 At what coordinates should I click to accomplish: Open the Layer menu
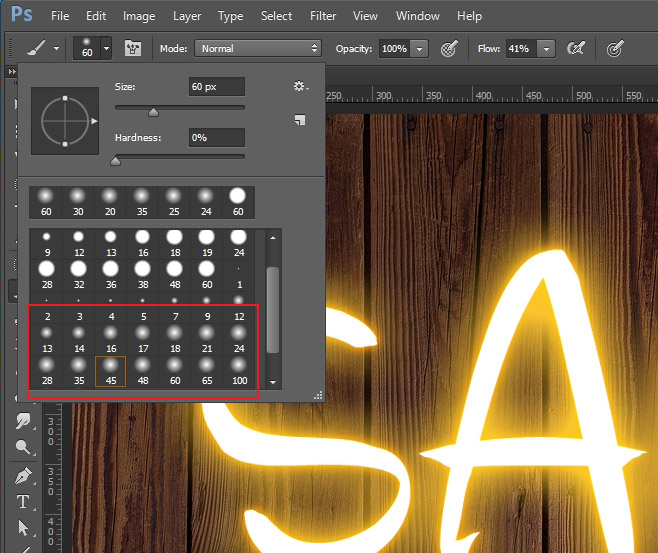187,16
